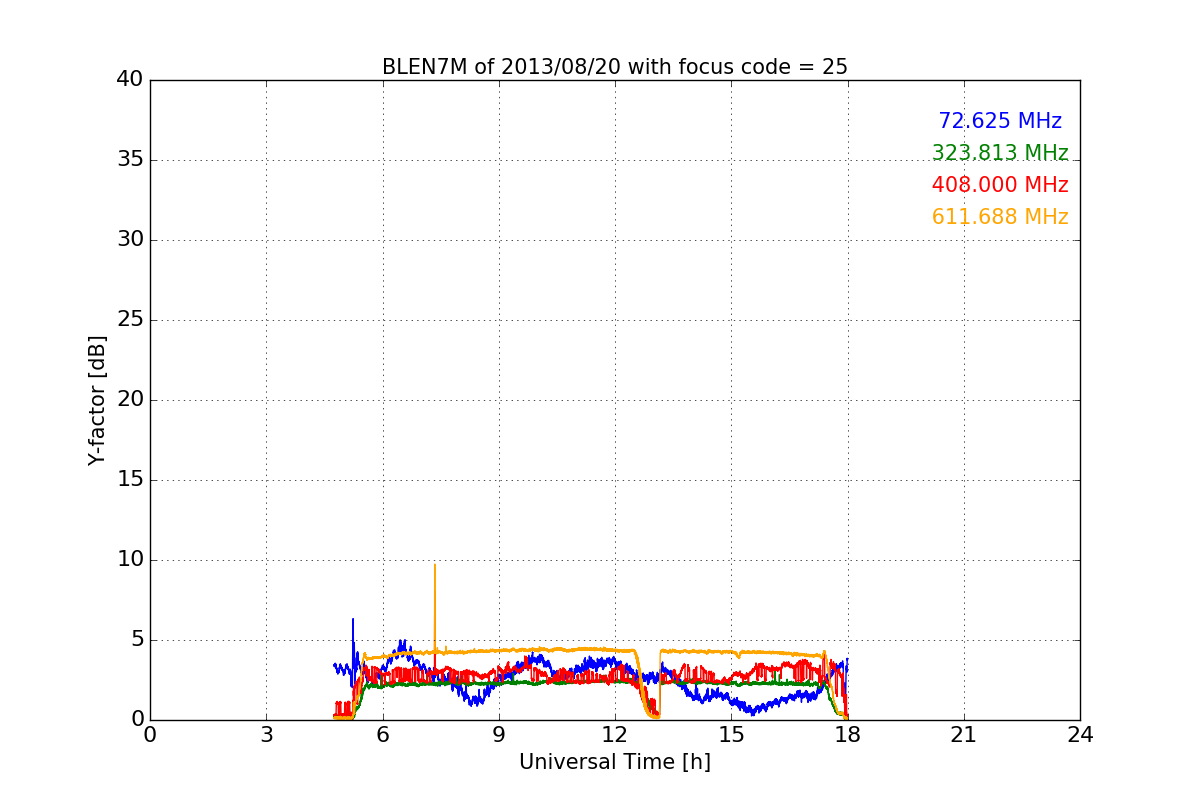Click x-axis tick label 3

pyautogui.click(x=266, y=735)
